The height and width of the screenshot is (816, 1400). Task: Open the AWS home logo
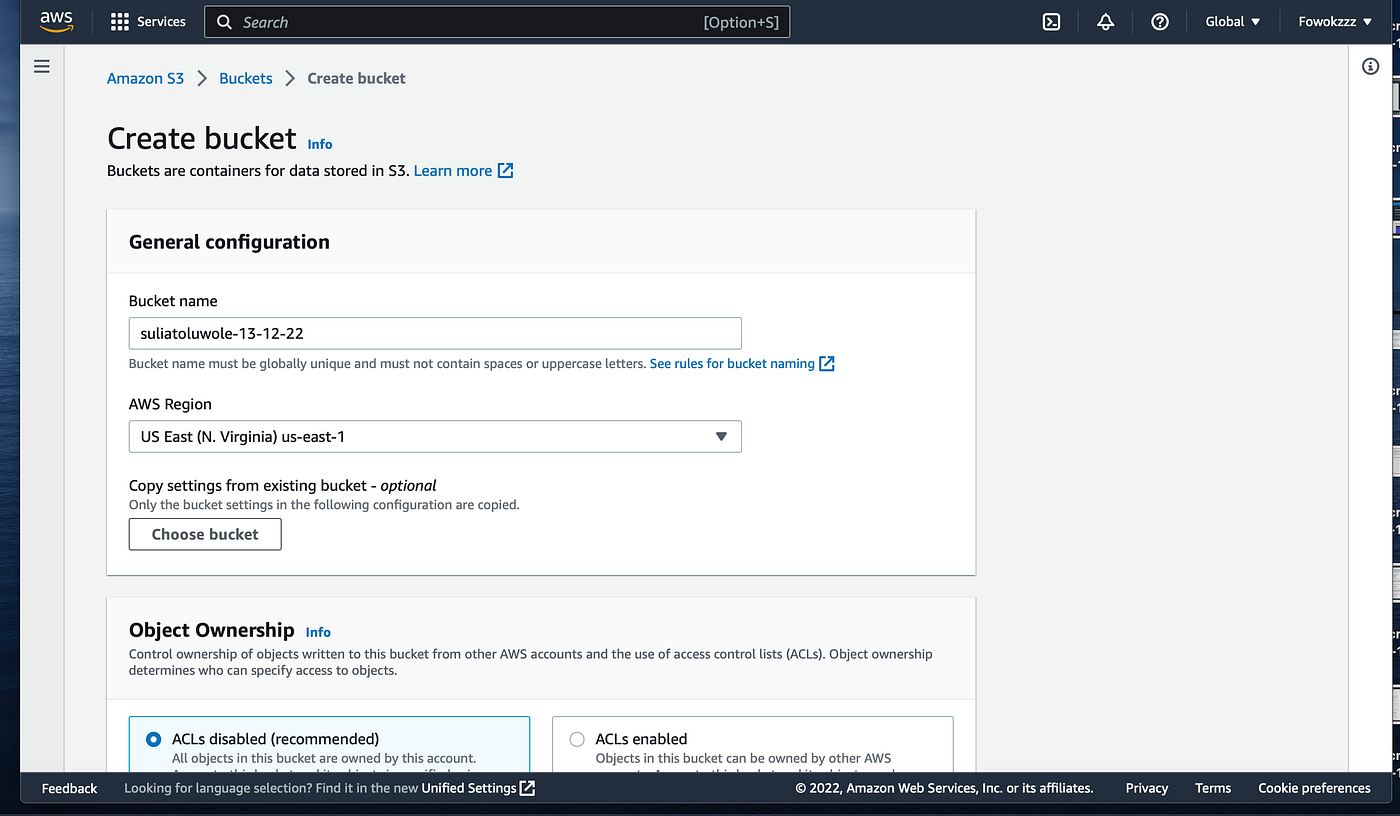coord(57,22)
